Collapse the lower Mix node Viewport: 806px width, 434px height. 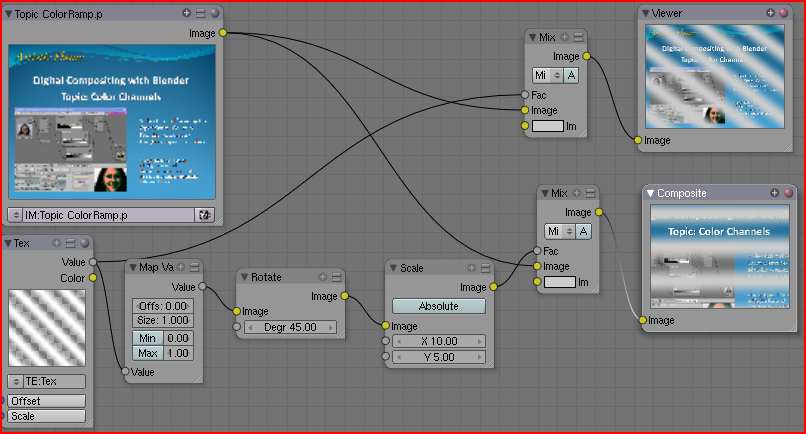(545, 193)
